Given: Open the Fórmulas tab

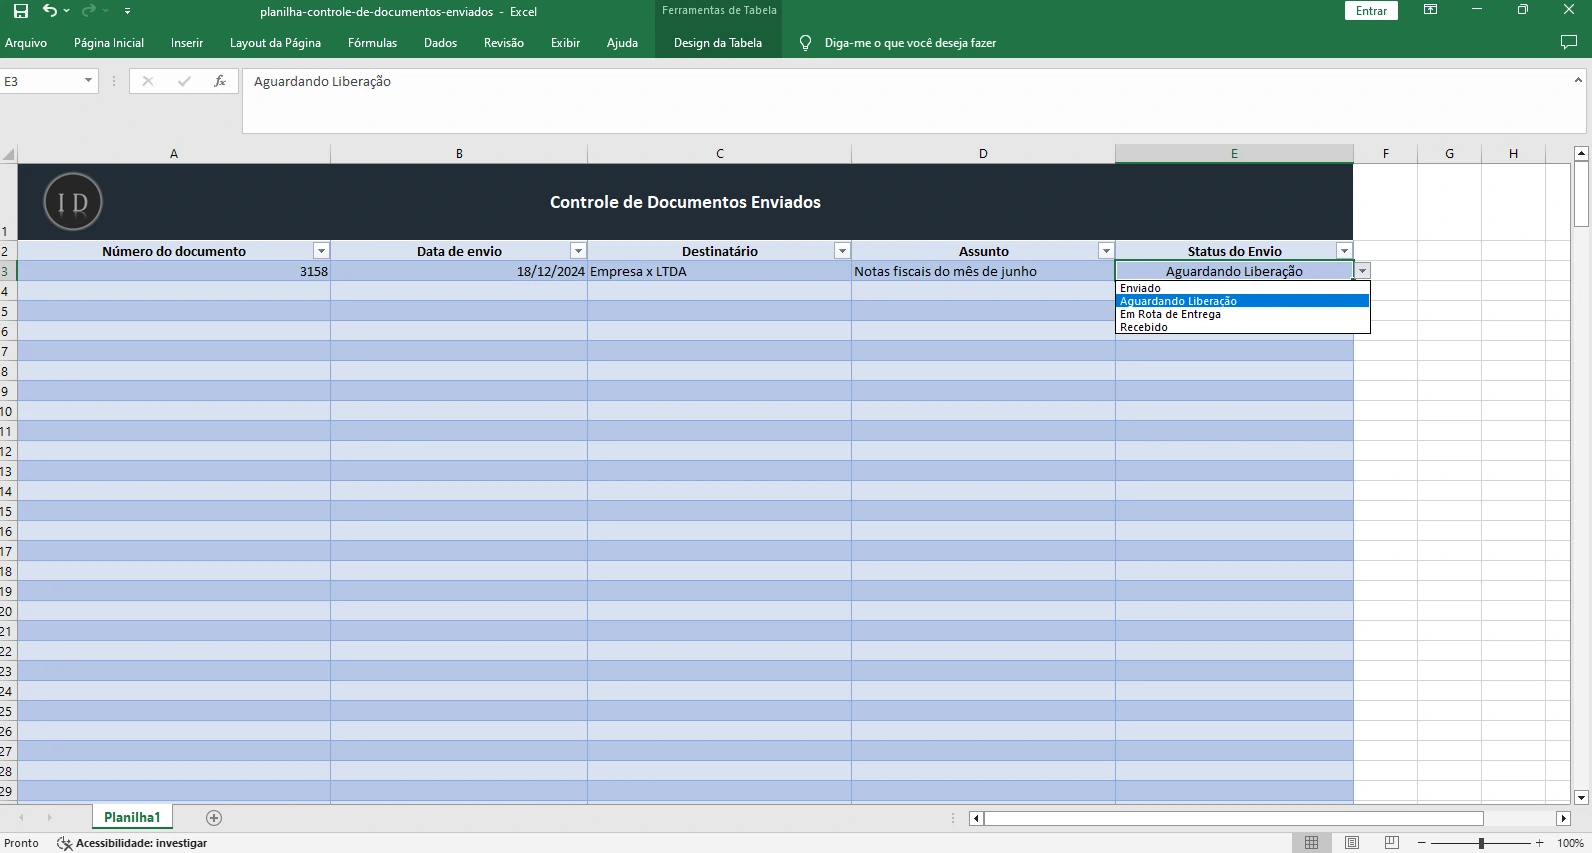Looking at the screenshot, I should [372, 43].
